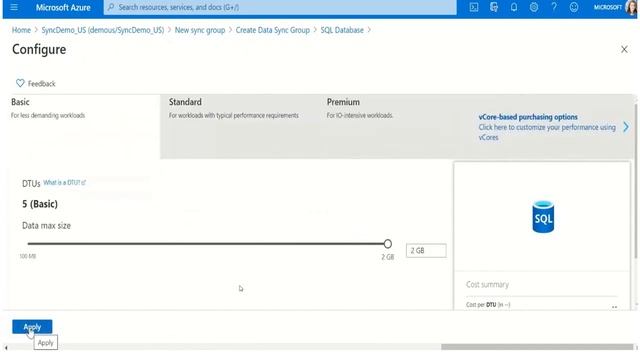This screenshot has height=360, width=640.
Task: Select the Premium service tier tab
Action: [x=396, y=127]
